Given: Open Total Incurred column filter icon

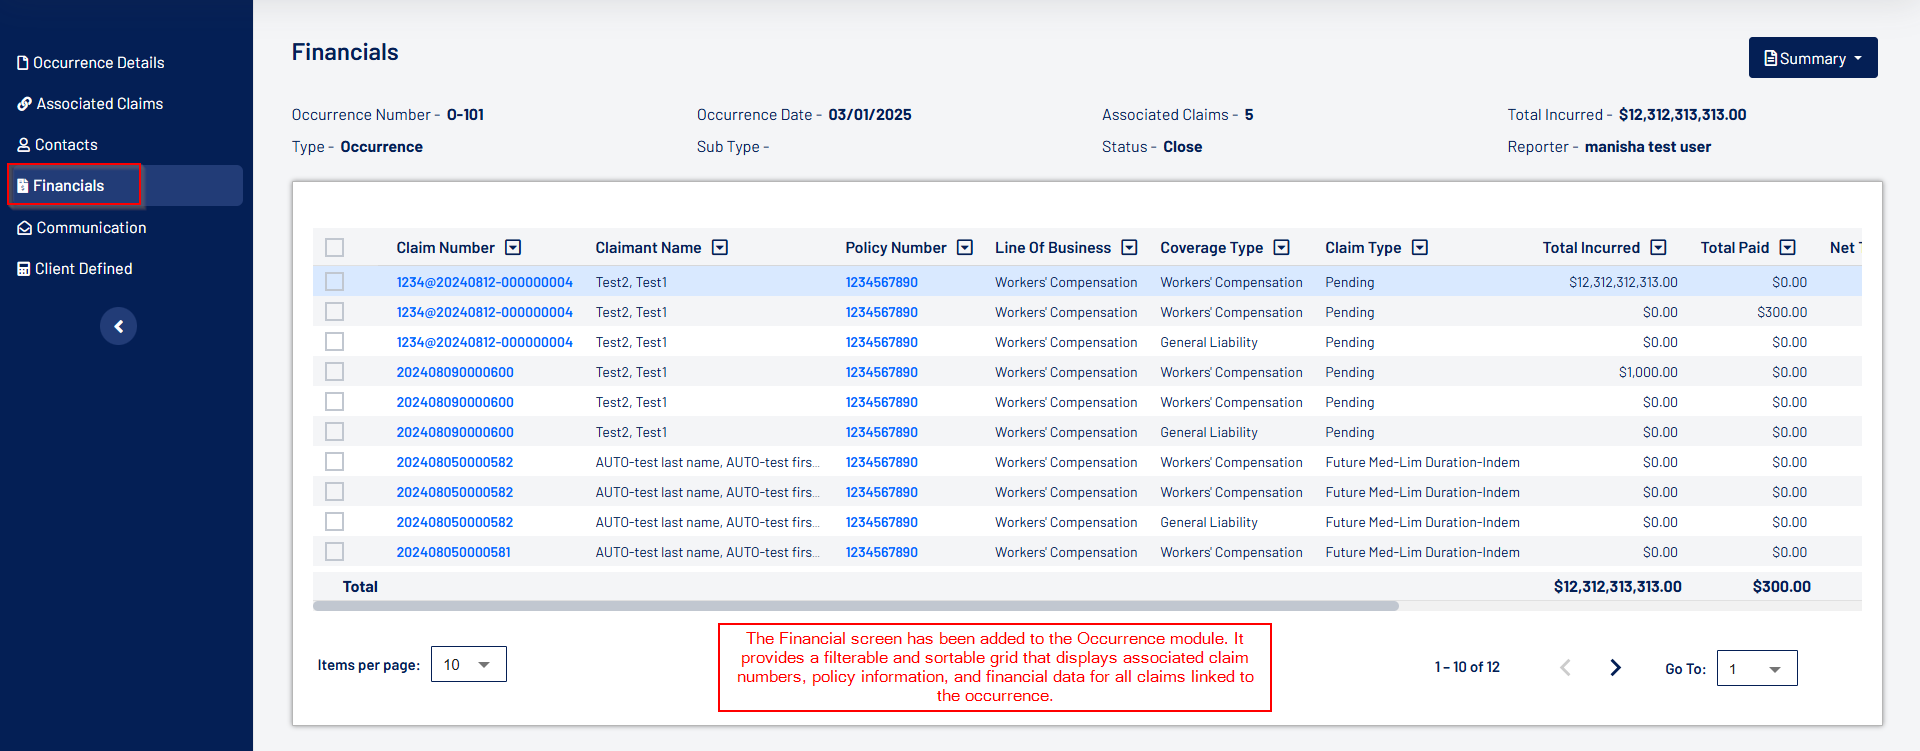Looking at the screenshot, I should coord(1658,248).
